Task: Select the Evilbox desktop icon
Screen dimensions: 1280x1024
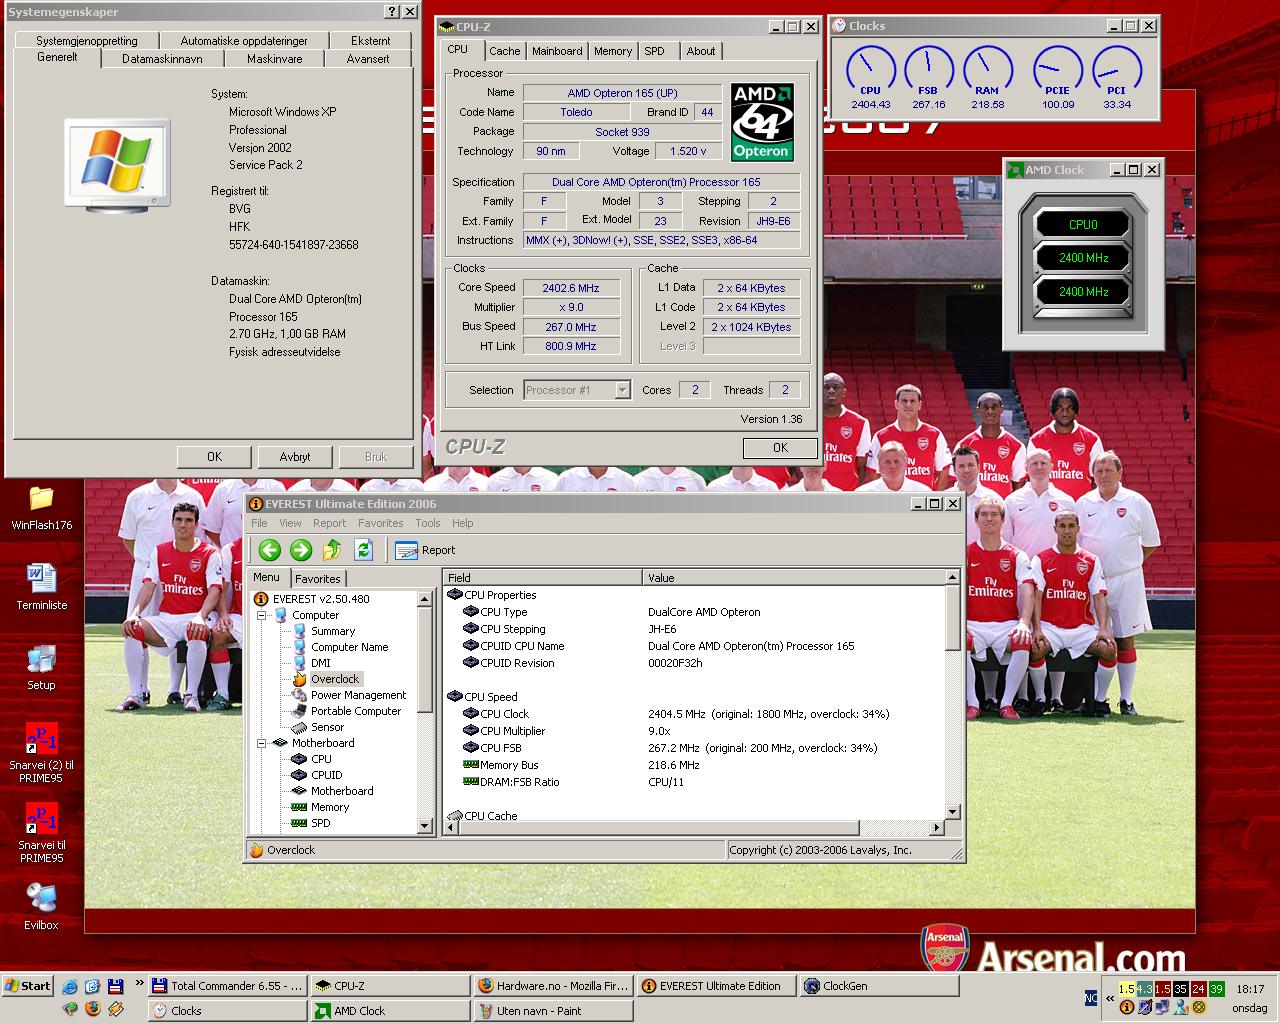Action: tap(41, 898)
